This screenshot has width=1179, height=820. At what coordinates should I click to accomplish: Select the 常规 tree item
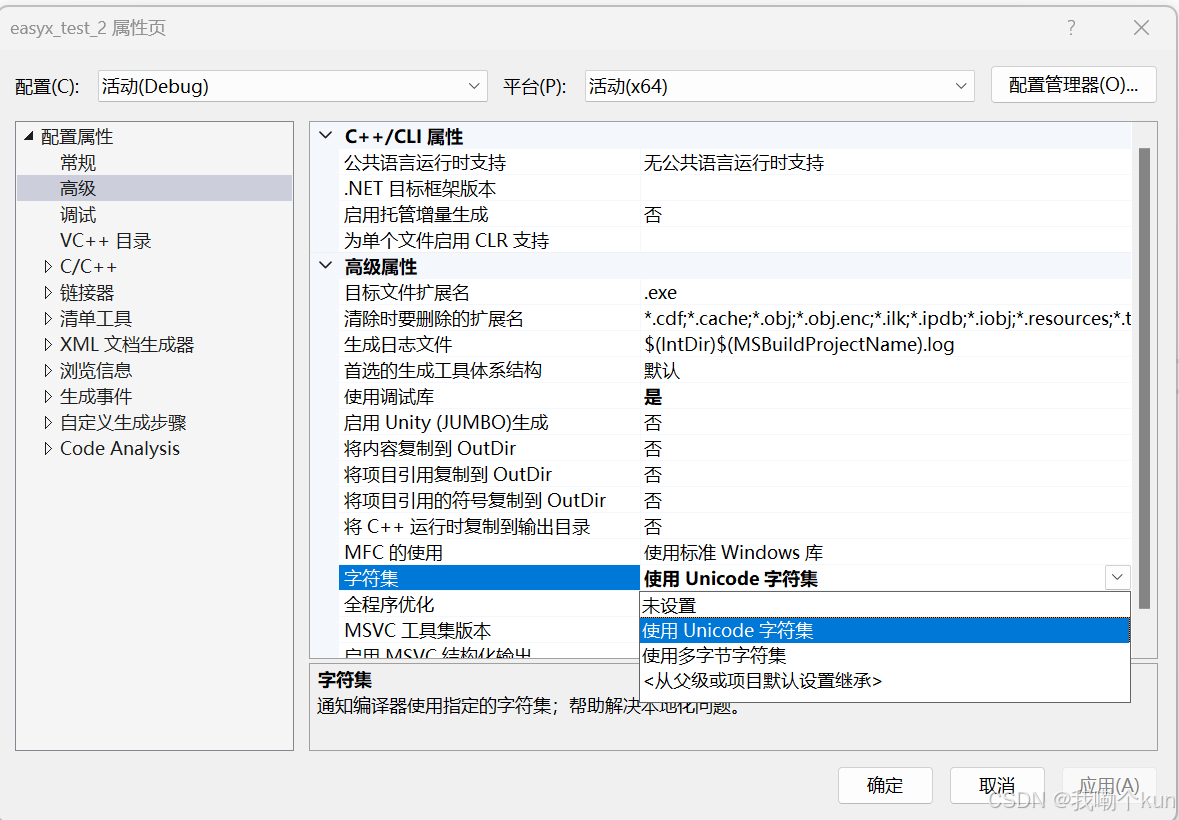78,162
